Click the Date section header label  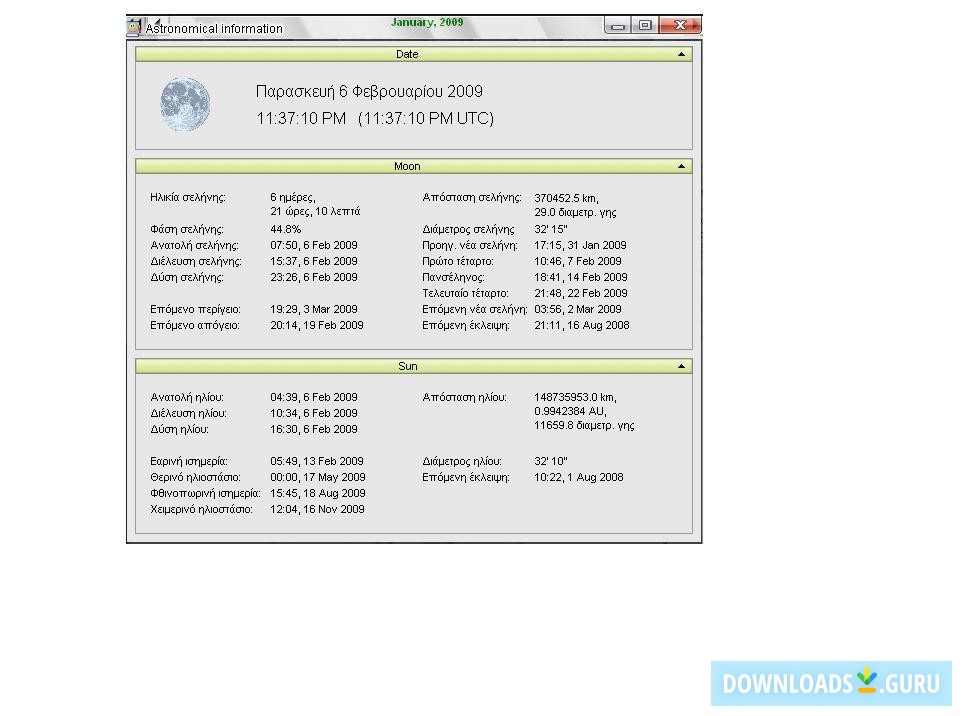[x=407, y=54]
